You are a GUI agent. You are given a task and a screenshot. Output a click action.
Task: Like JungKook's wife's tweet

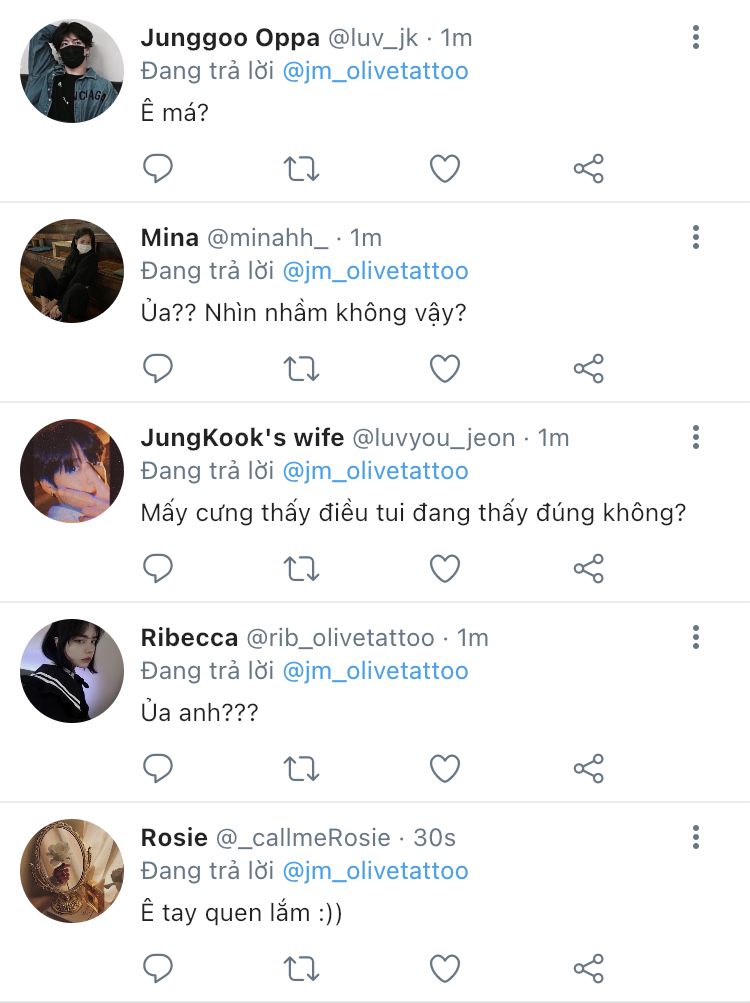coord(445,569)
